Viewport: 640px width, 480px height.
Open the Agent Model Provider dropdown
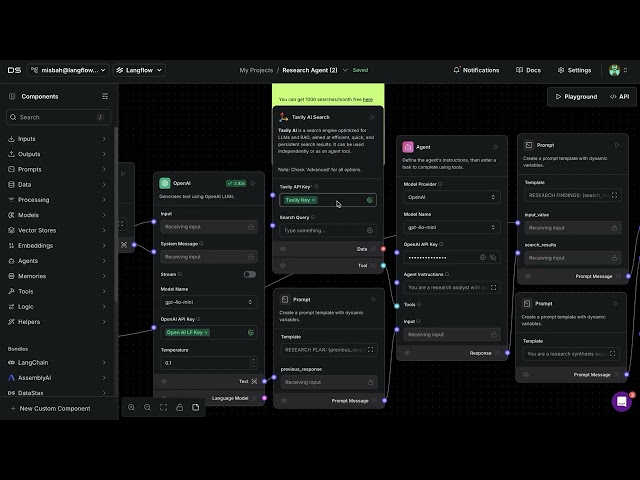[452, 197]
